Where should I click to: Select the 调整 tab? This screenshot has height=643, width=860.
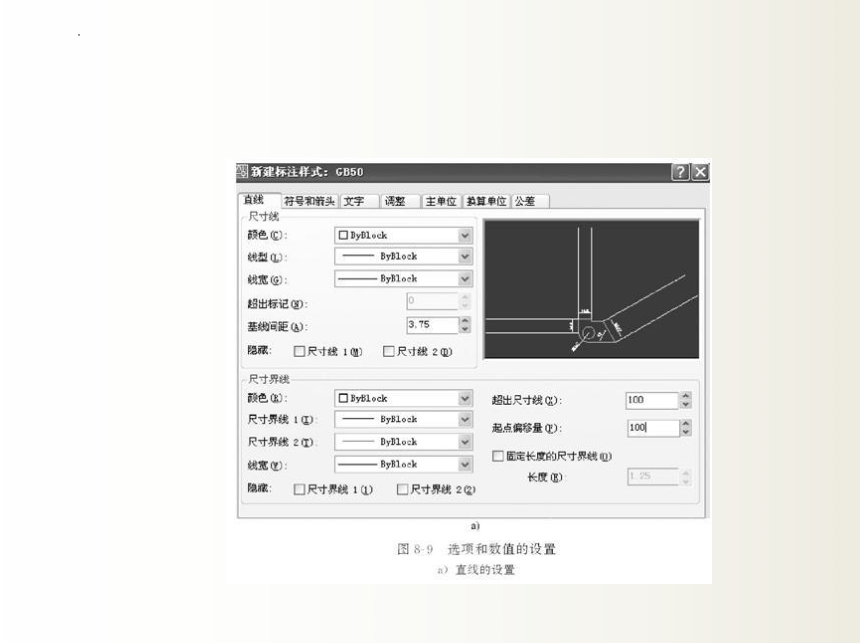[x=400, y=201]
